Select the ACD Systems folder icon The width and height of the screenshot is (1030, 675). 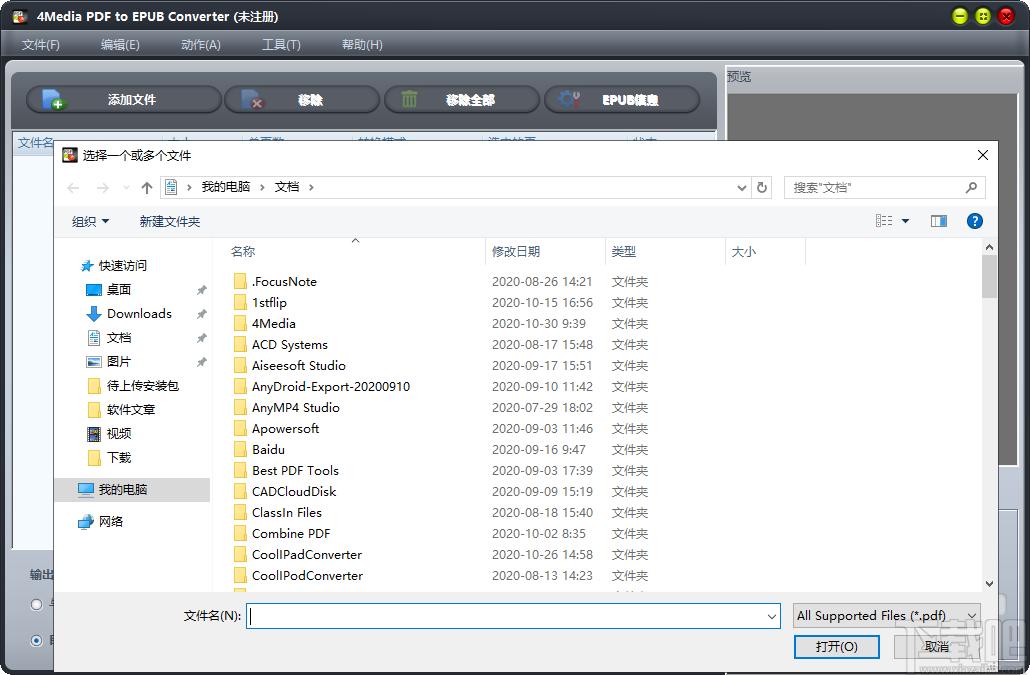click(240, 345)
